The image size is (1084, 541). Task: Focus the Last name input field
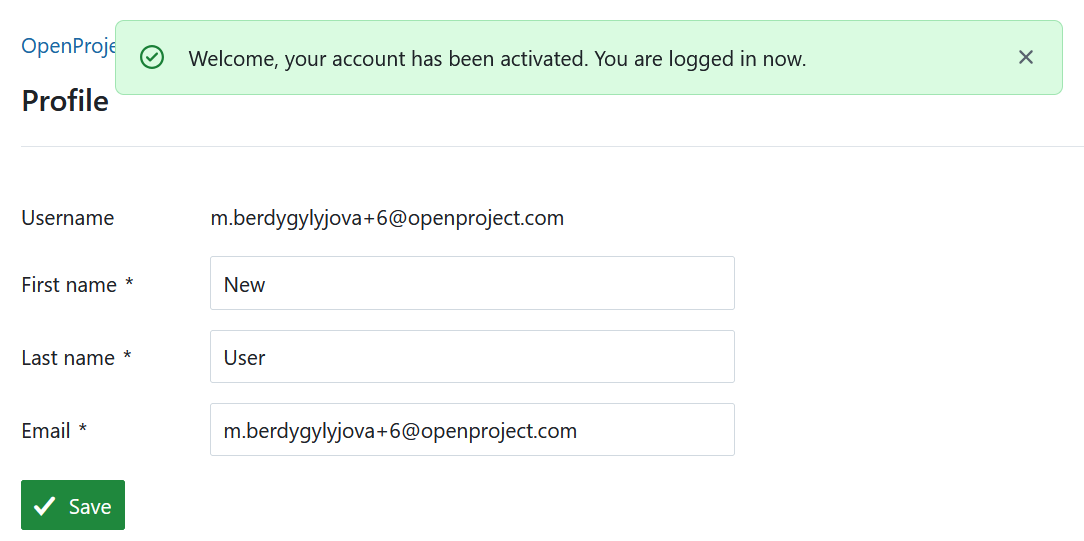coord(472,357)
